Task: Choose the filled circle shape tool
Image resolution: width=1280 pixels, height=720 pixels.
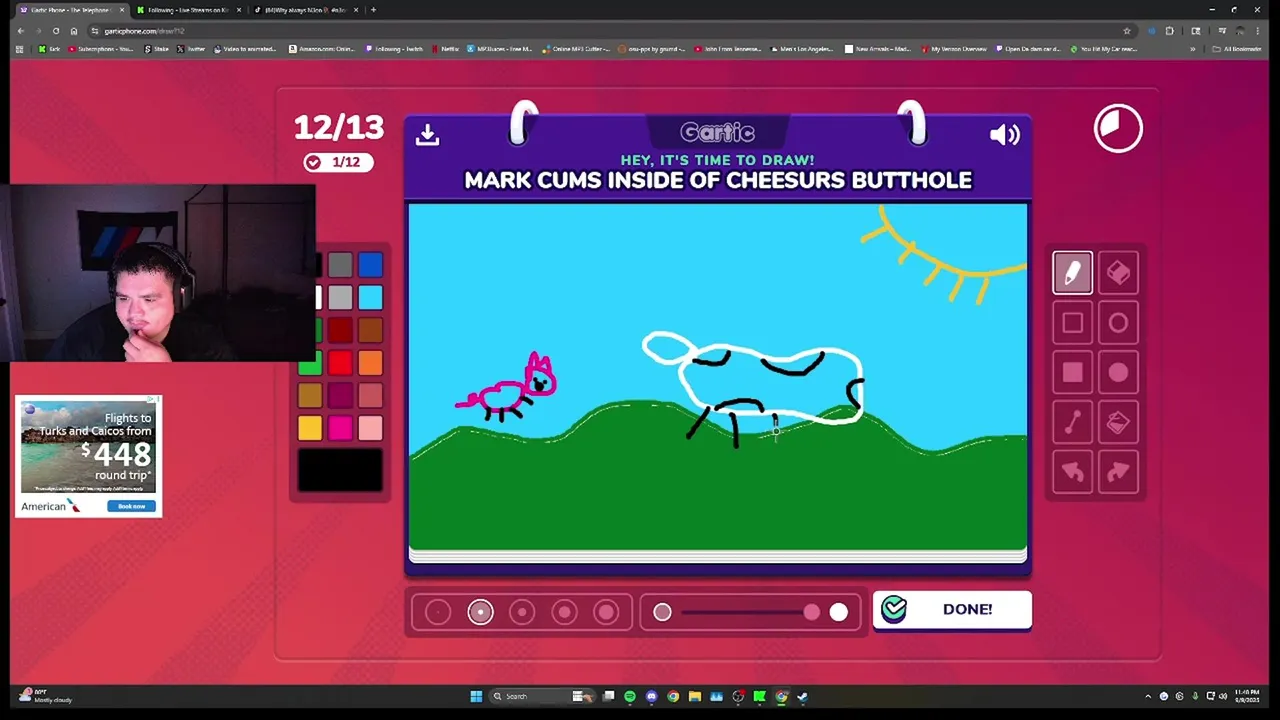Action: [x=1118, y=373]
